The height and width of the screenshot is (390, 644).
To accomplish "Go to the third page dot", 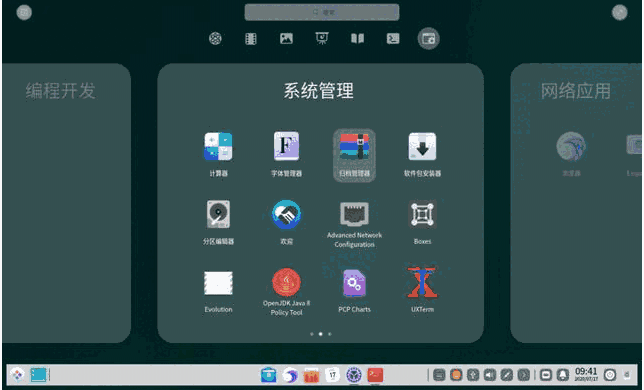I will [330, 334].
